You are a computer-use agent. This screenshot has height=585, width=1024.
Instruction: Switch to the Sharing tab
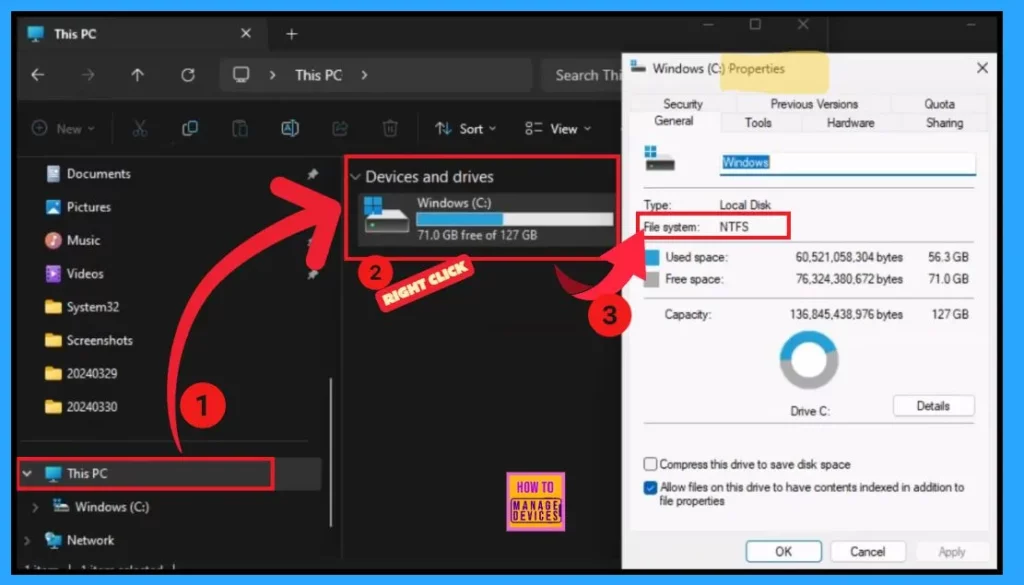pyautogui.click(x=944, y=123)
